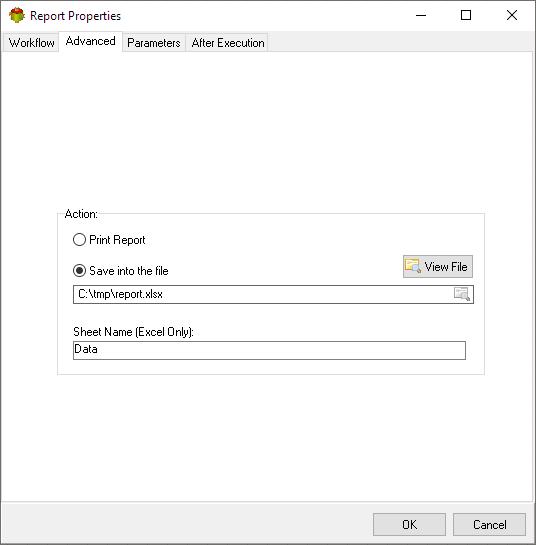Click the Report Properties app icon
Image resolution: width=536 pixels, height=545 pixels.
coord(17,16)
